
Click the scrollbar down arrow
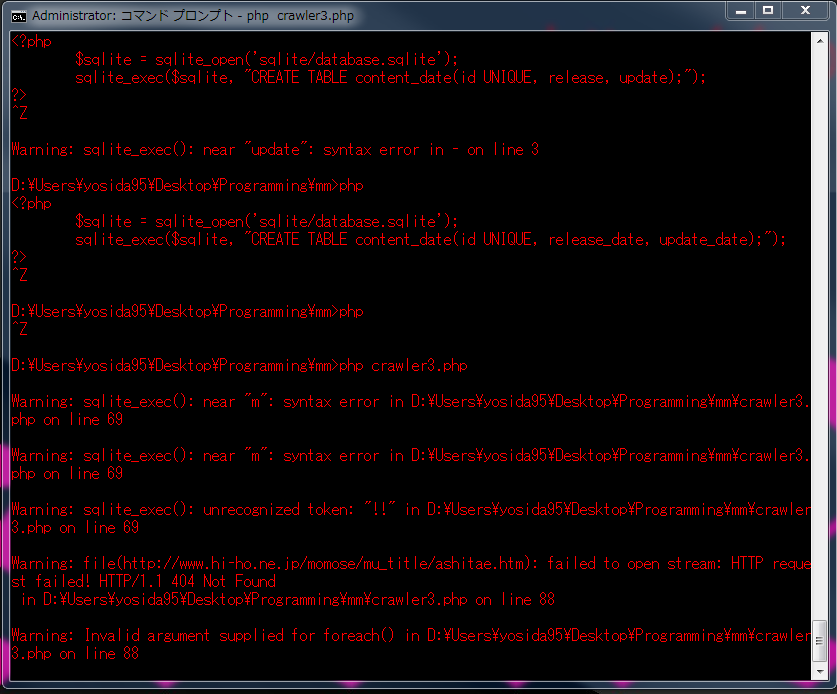(x=820, y=670)
